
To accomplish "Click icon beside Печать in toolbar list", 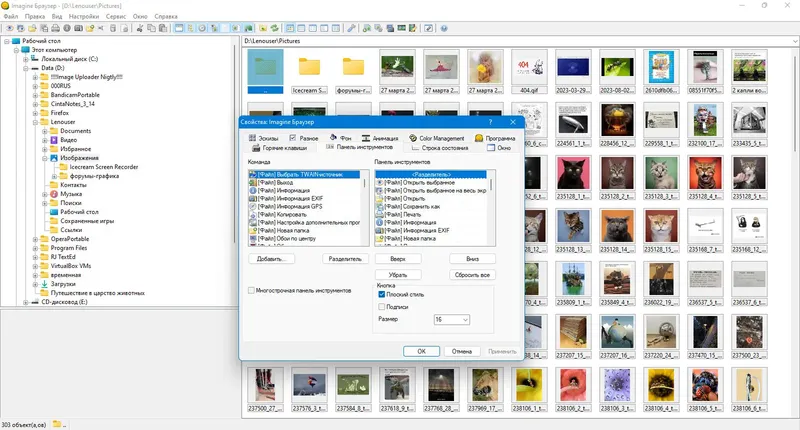I will [x=379, y=214].
